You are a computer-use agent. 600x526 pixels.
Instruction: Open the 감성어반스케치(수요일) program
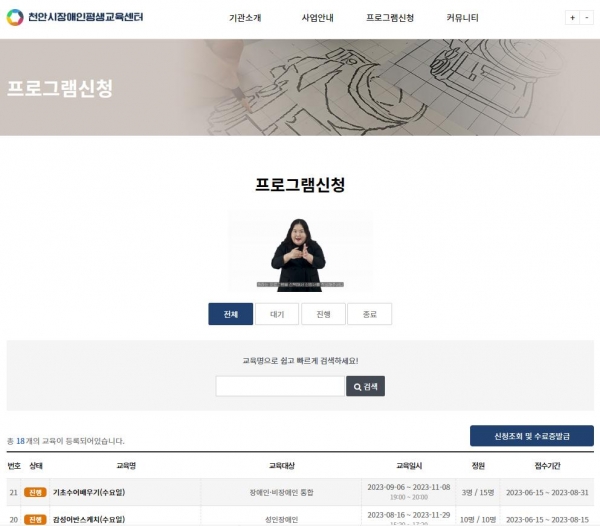(89, 519)
